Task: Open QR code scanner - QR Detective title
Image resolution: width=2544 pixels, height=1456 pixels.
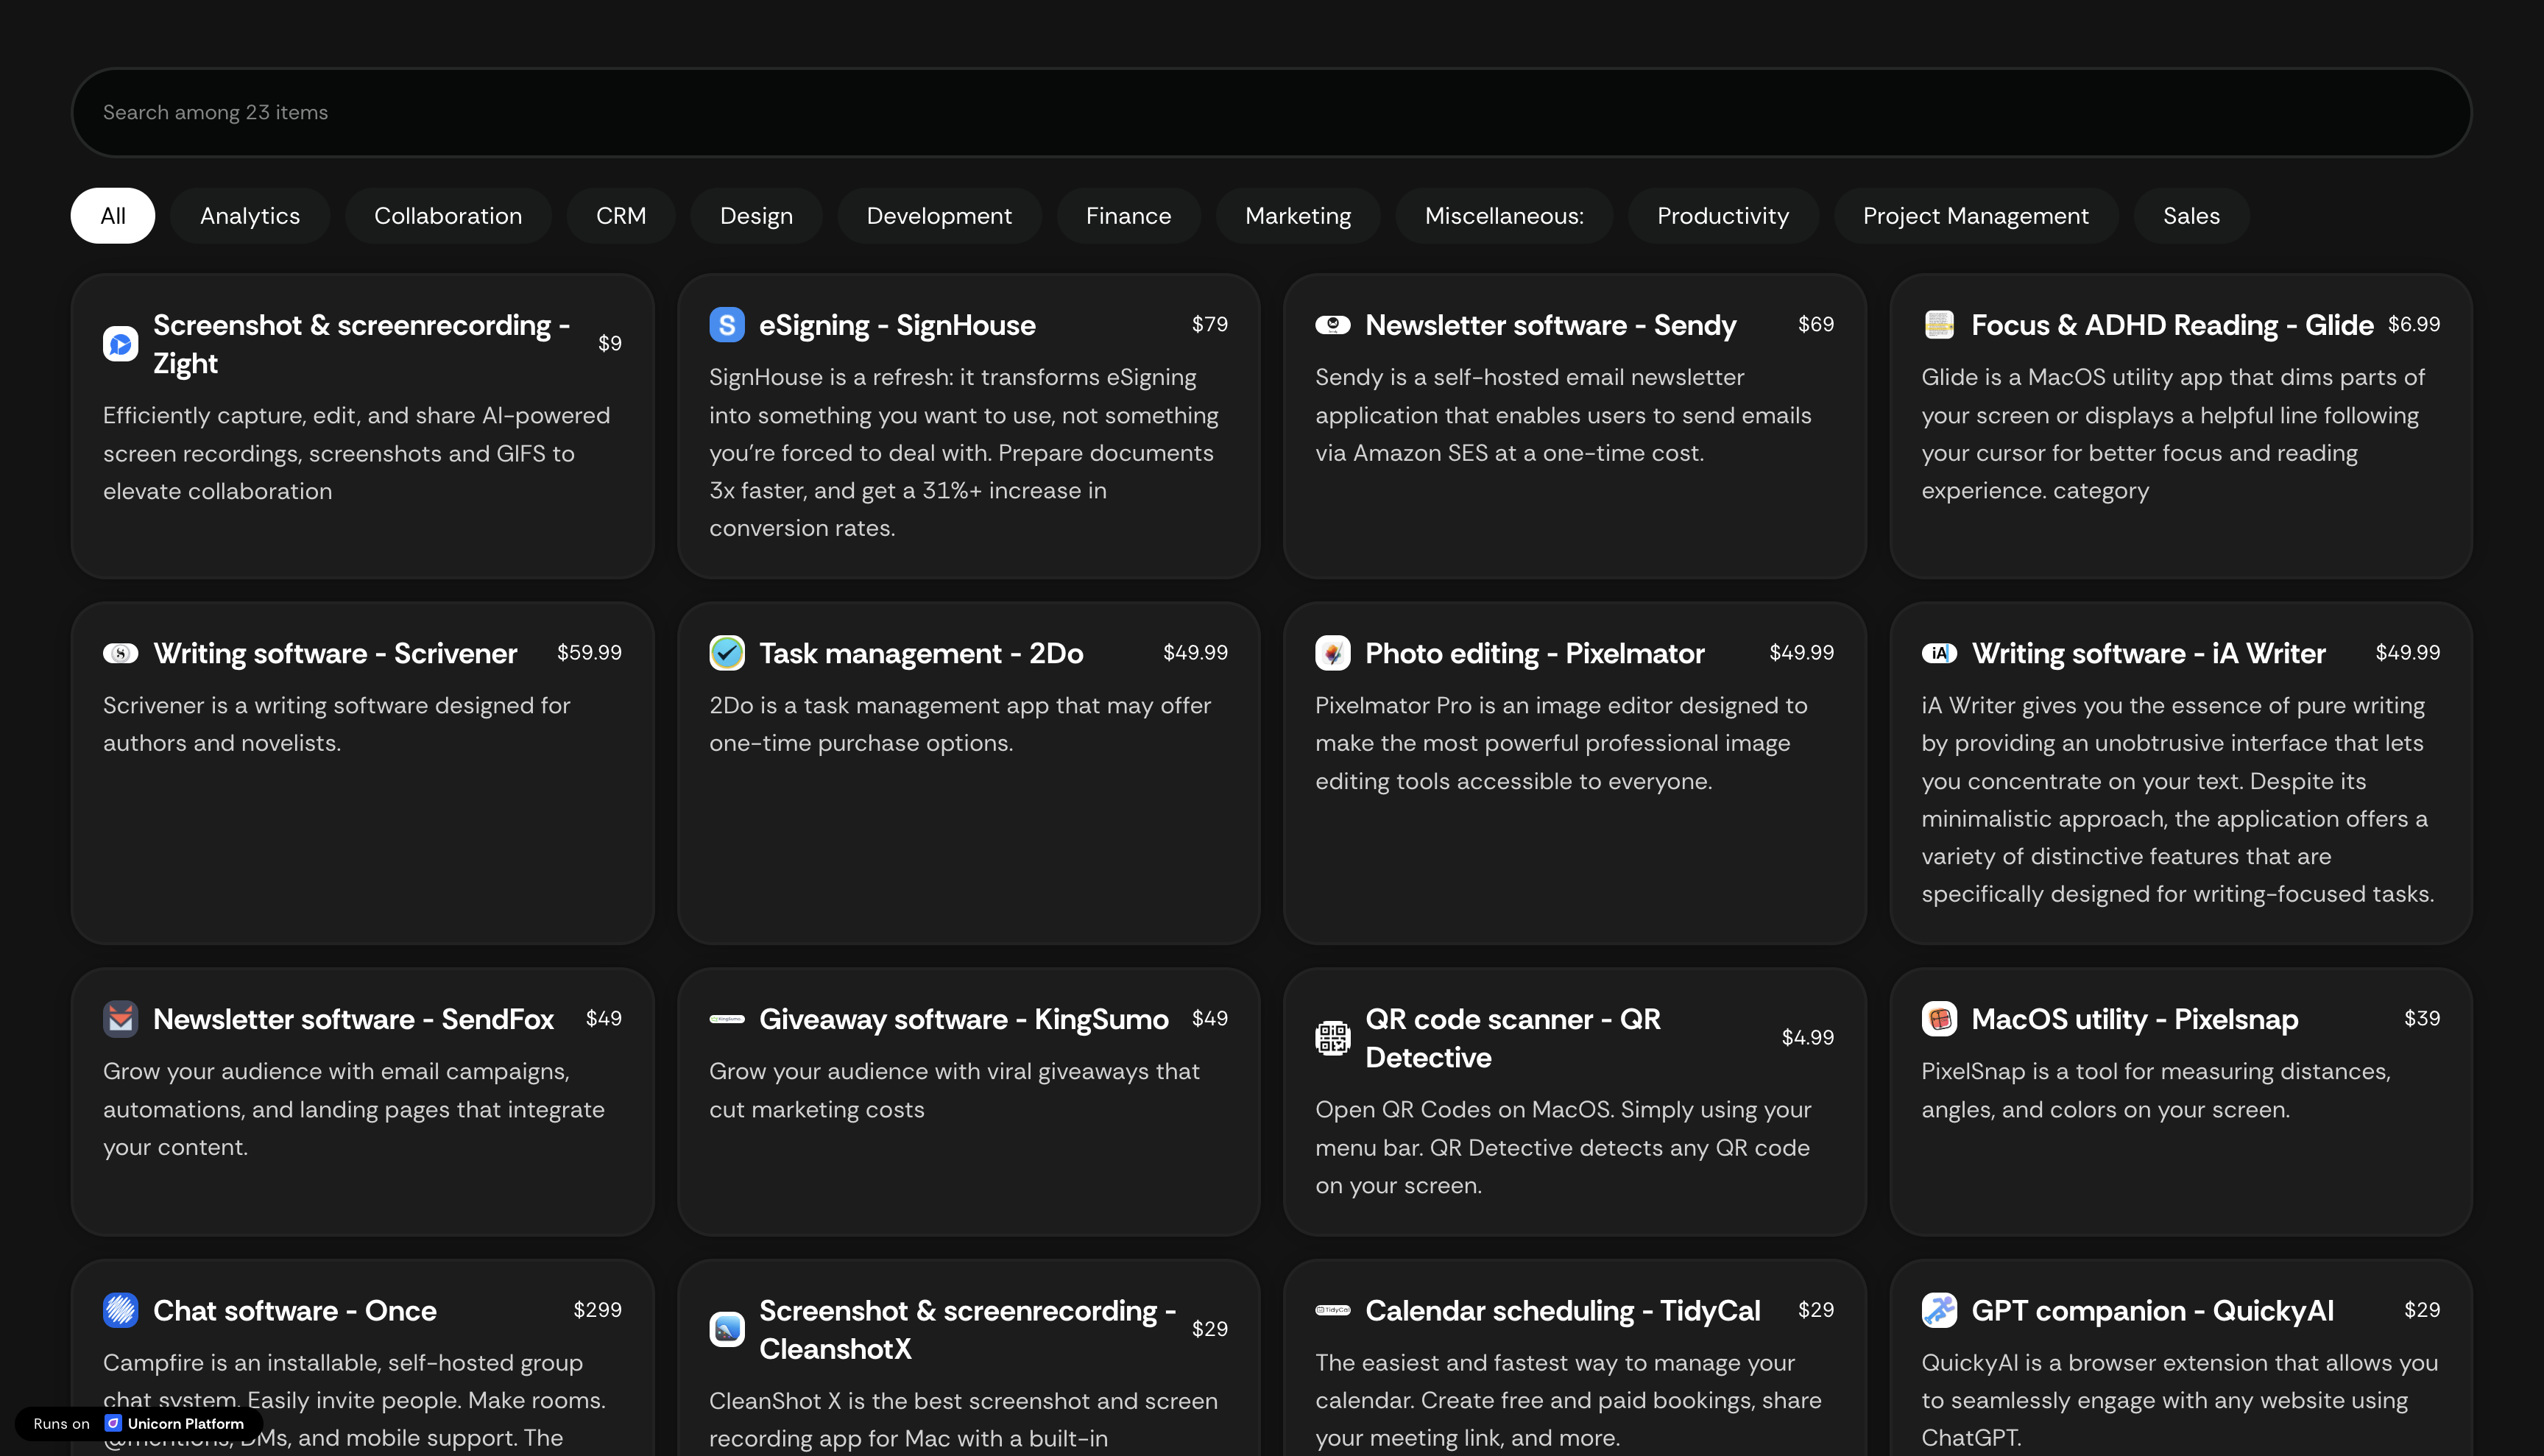Action: (1513, 1038)
